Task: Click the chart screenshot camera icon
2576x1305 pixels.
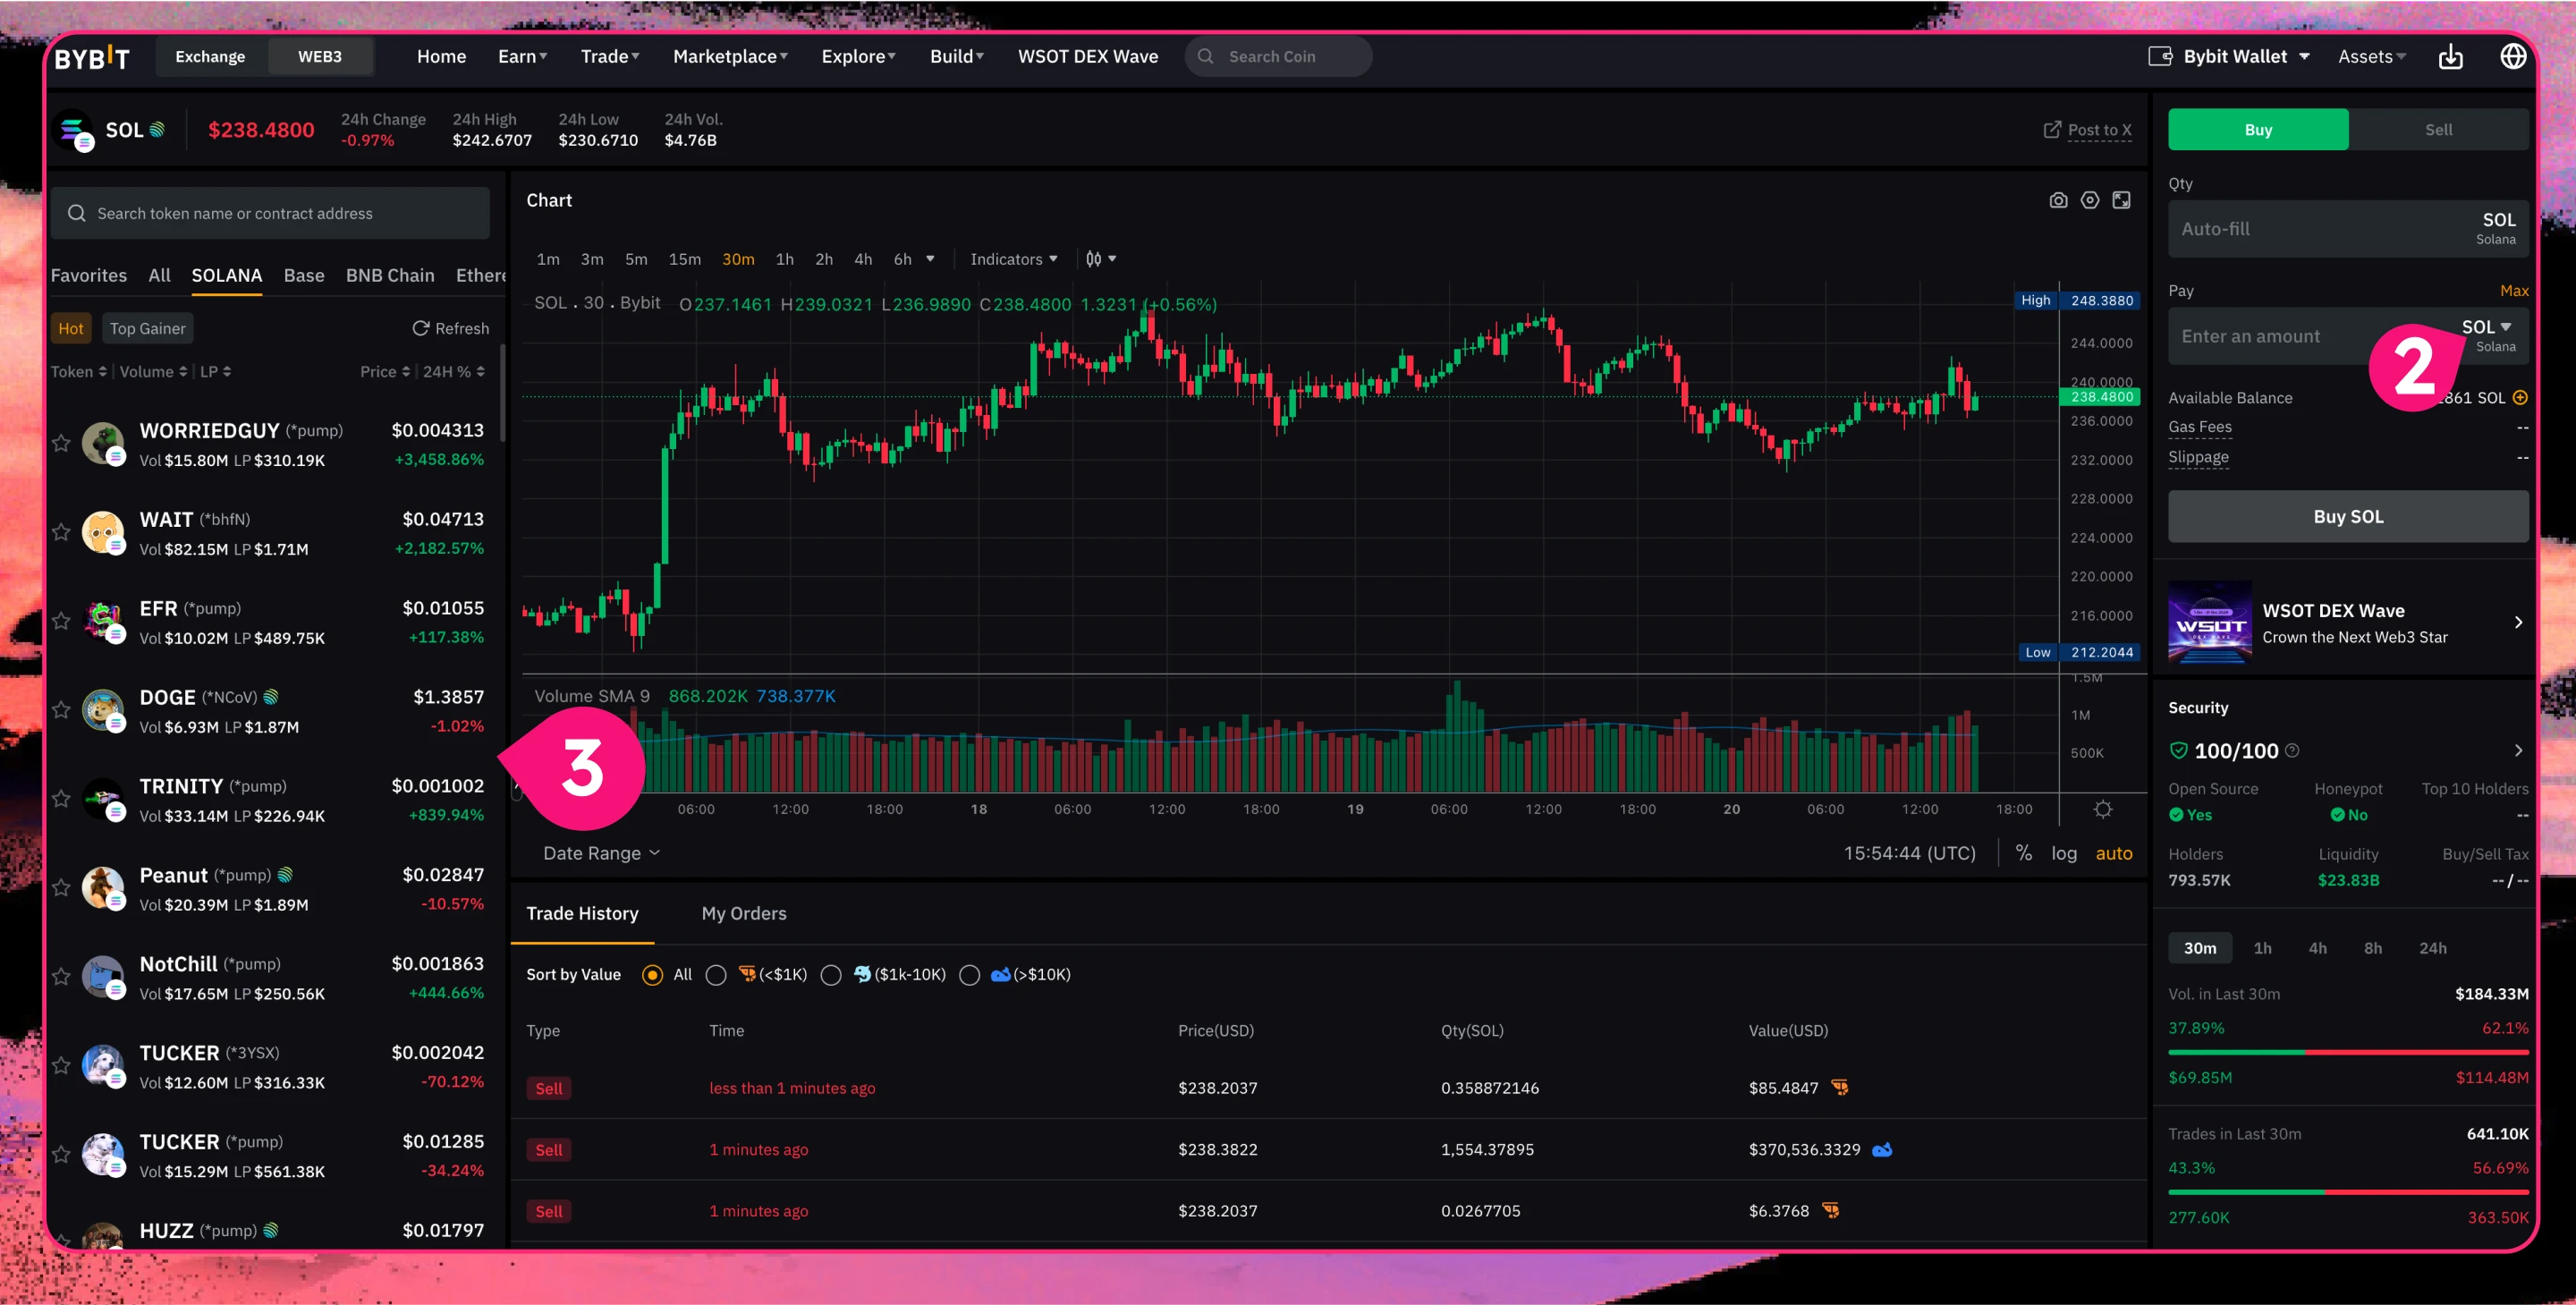Action: point(2058,200)
